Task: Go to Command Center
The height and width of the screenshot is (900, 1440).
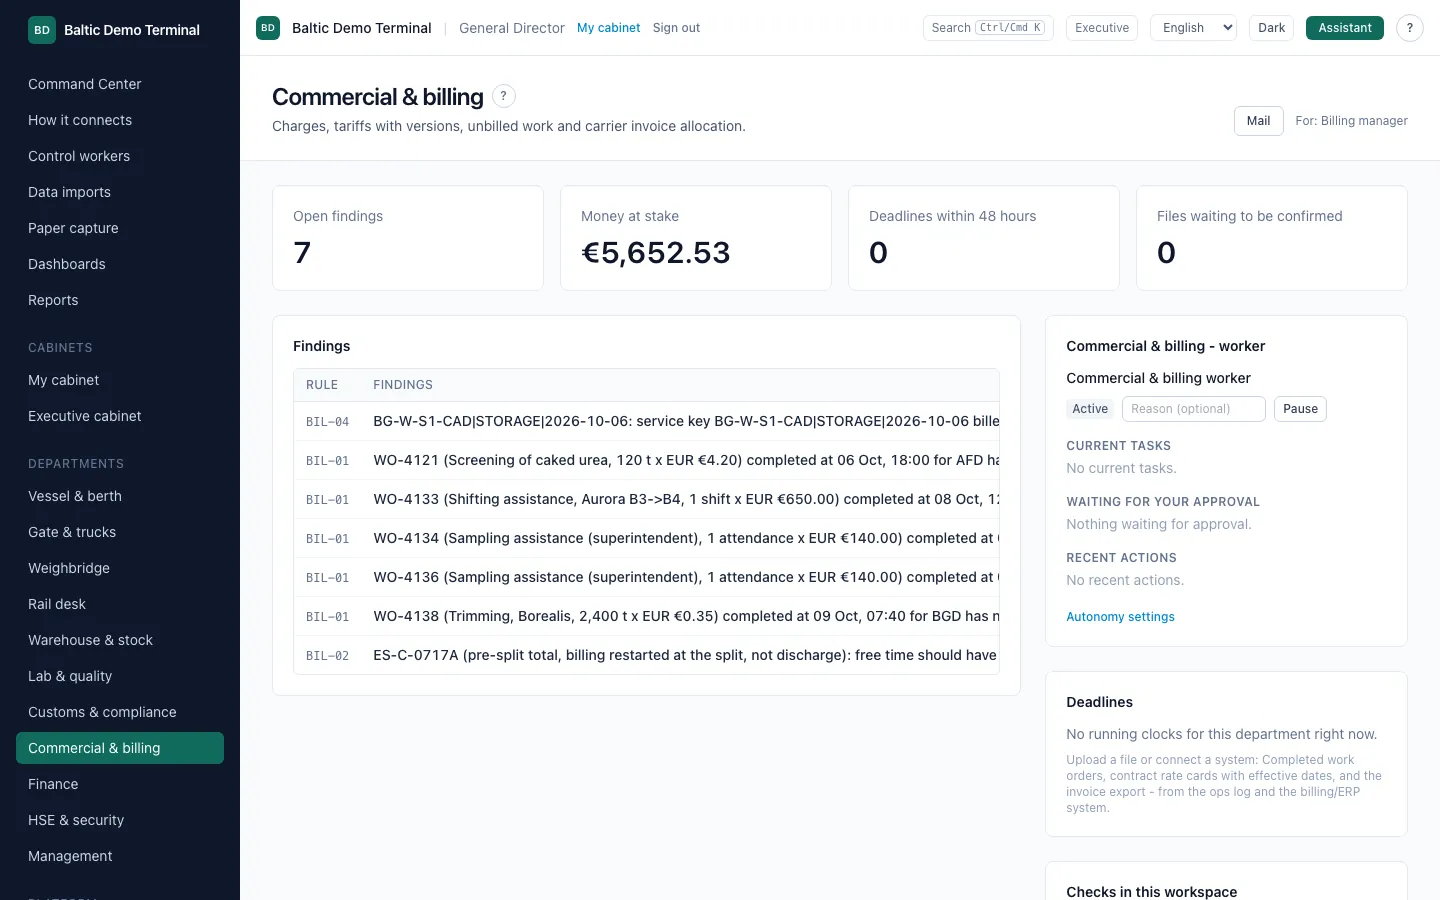Action: coord(120,84)
